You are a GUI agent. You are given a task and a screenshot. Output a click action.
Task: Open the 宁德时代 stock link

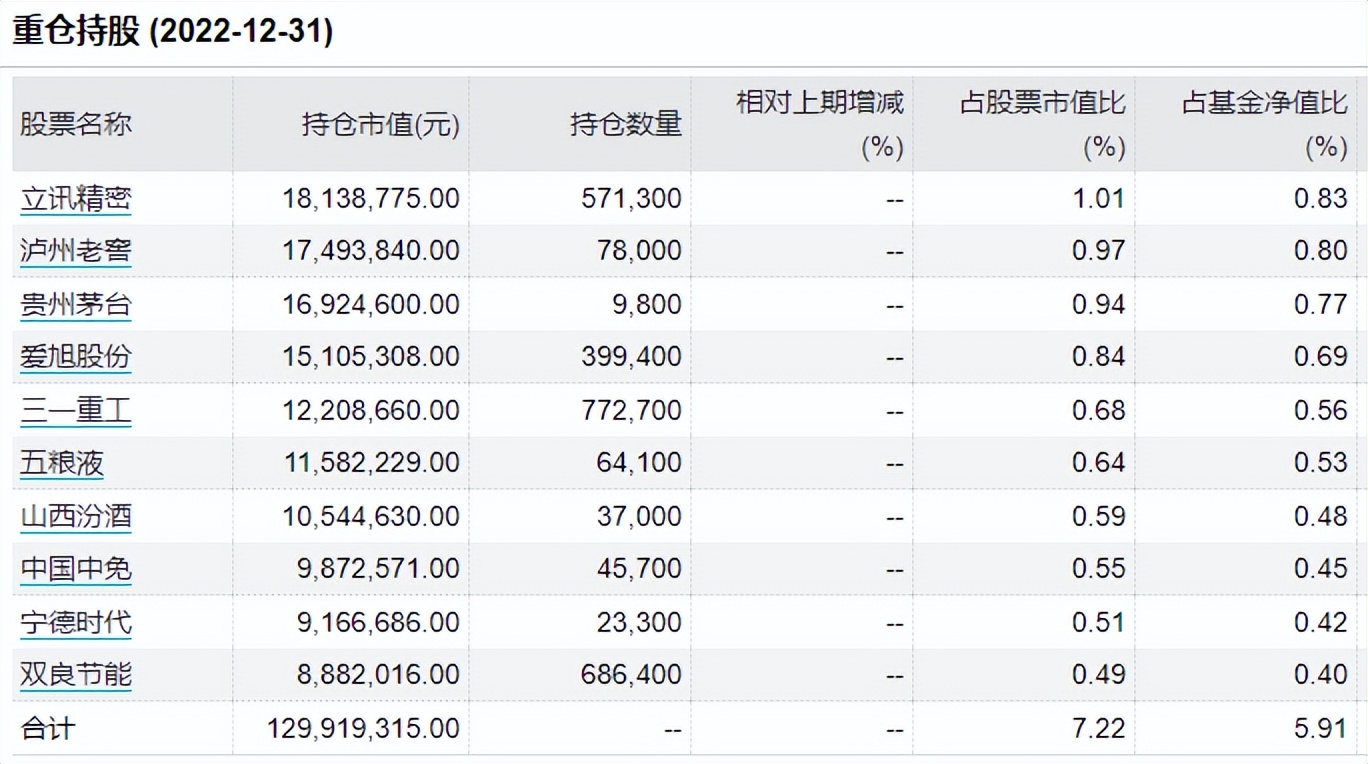pos(77,621)
